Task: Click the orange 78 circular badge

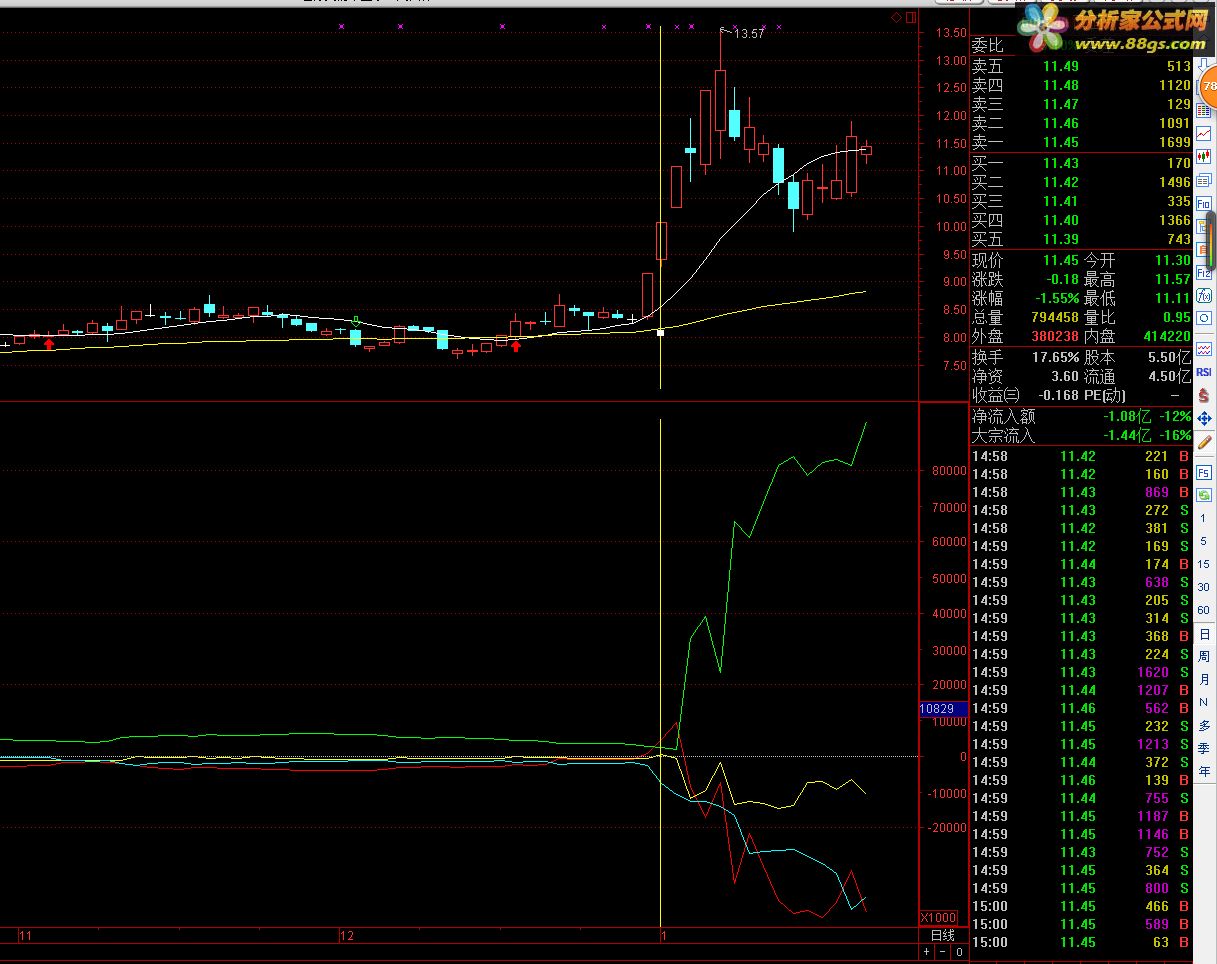Action: (x=1209, y=86)
